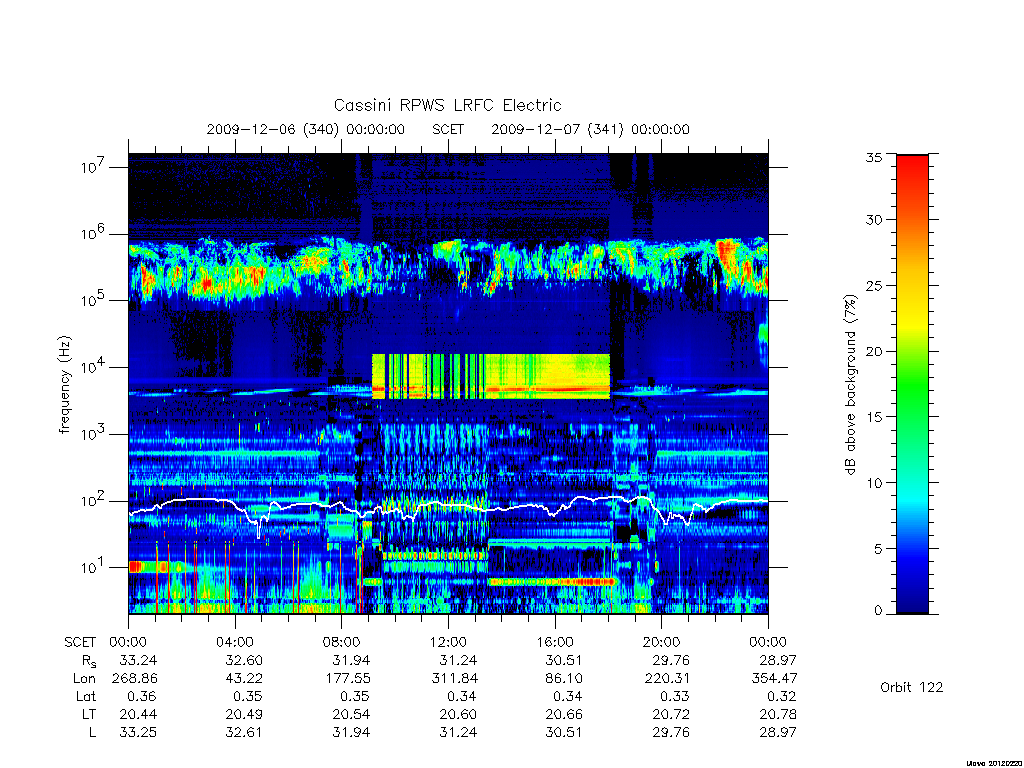Click the Lat value 0.33
The image size is (1024, 768).
[x=675, y=696]
